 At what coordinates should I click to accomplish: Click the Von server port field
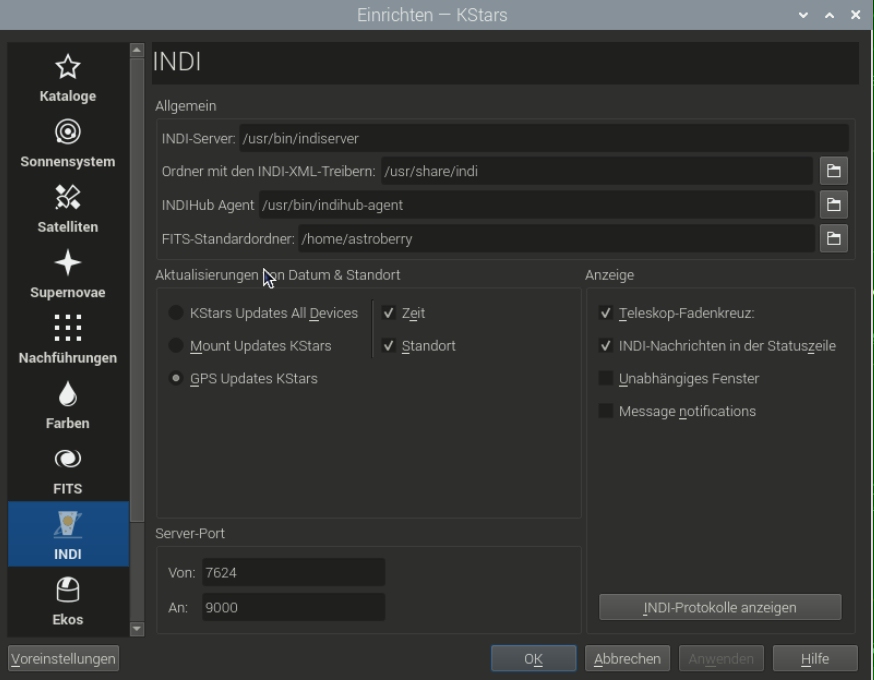point(293,572)
